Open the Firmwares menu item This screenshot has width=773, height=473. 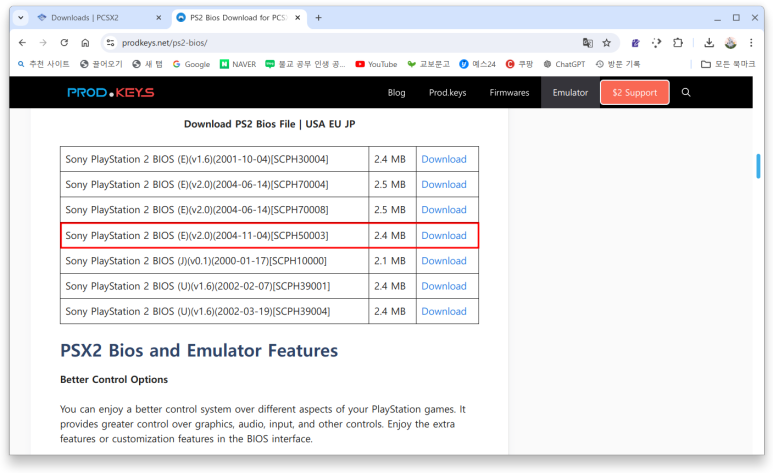[509, 93]
